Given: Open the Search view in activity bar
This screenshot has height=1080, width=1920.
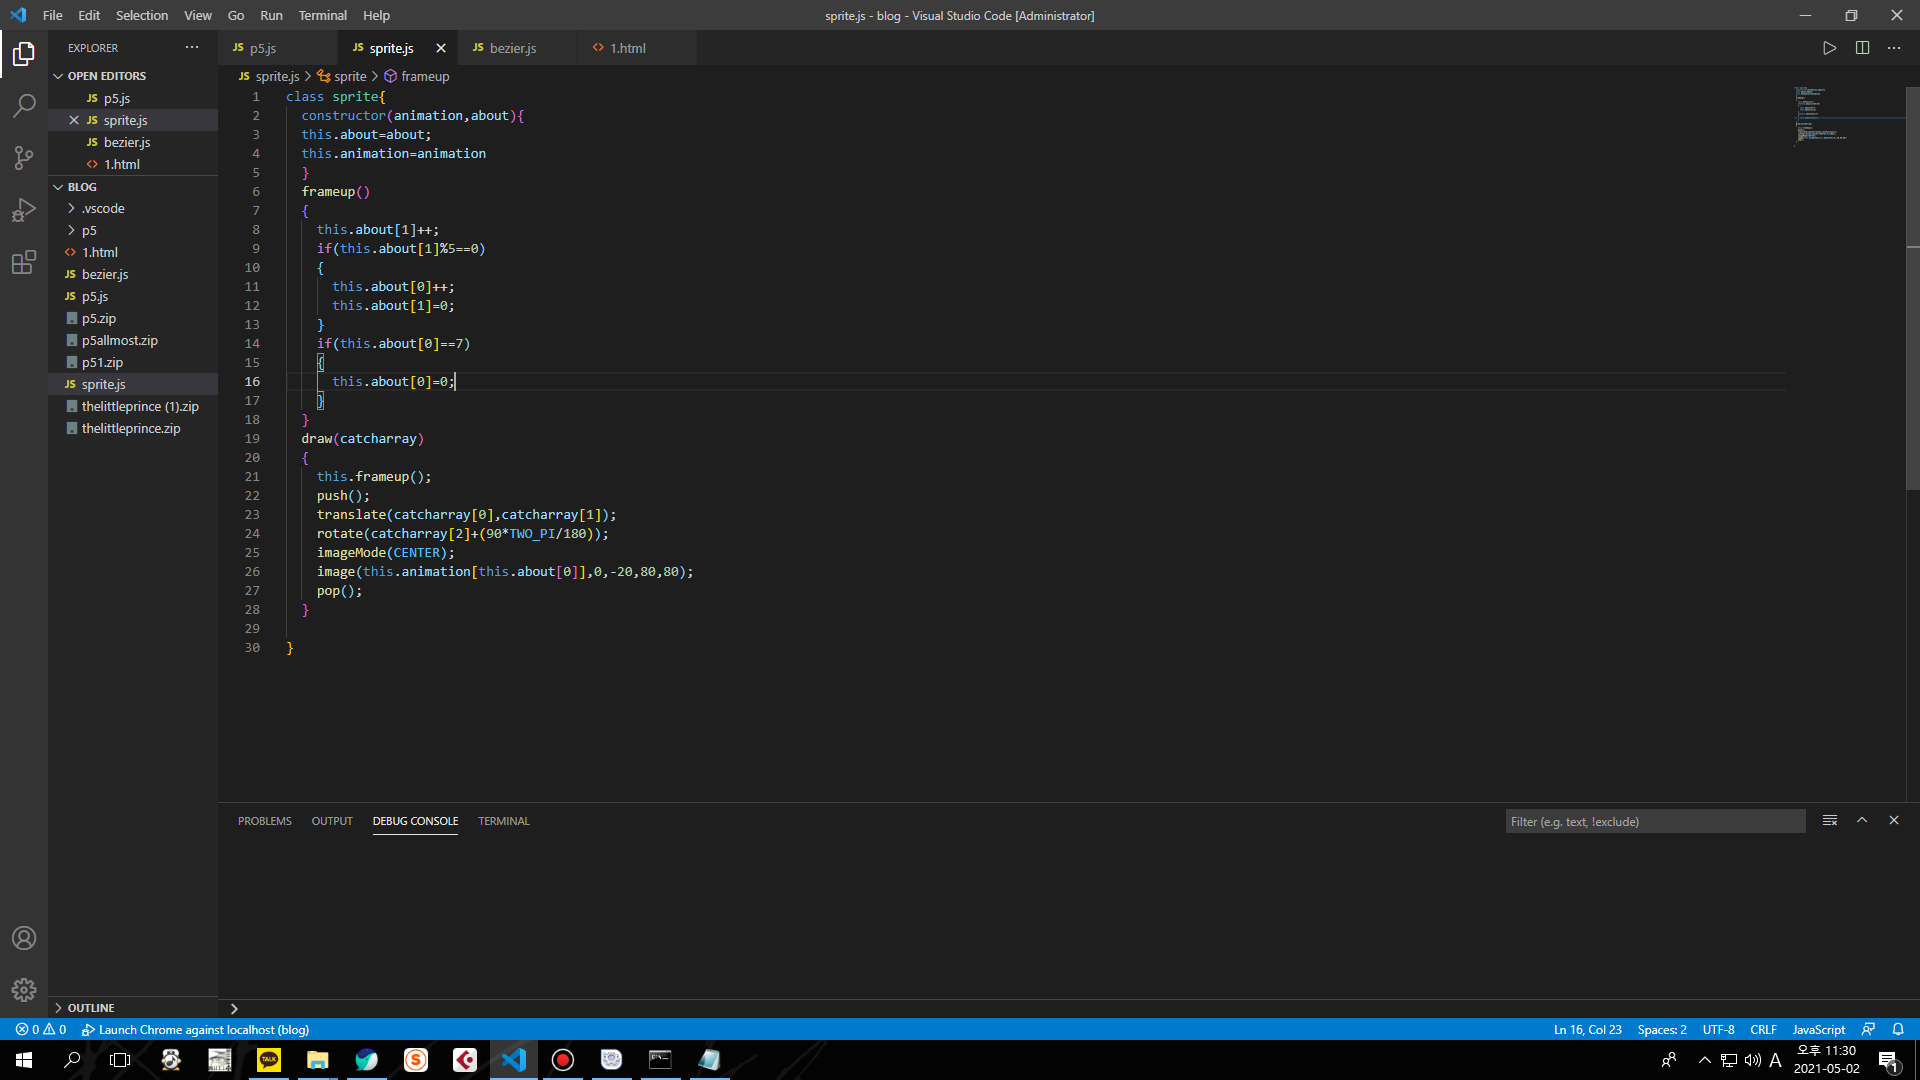Looking at the screenshot, I should click(24, 105).
